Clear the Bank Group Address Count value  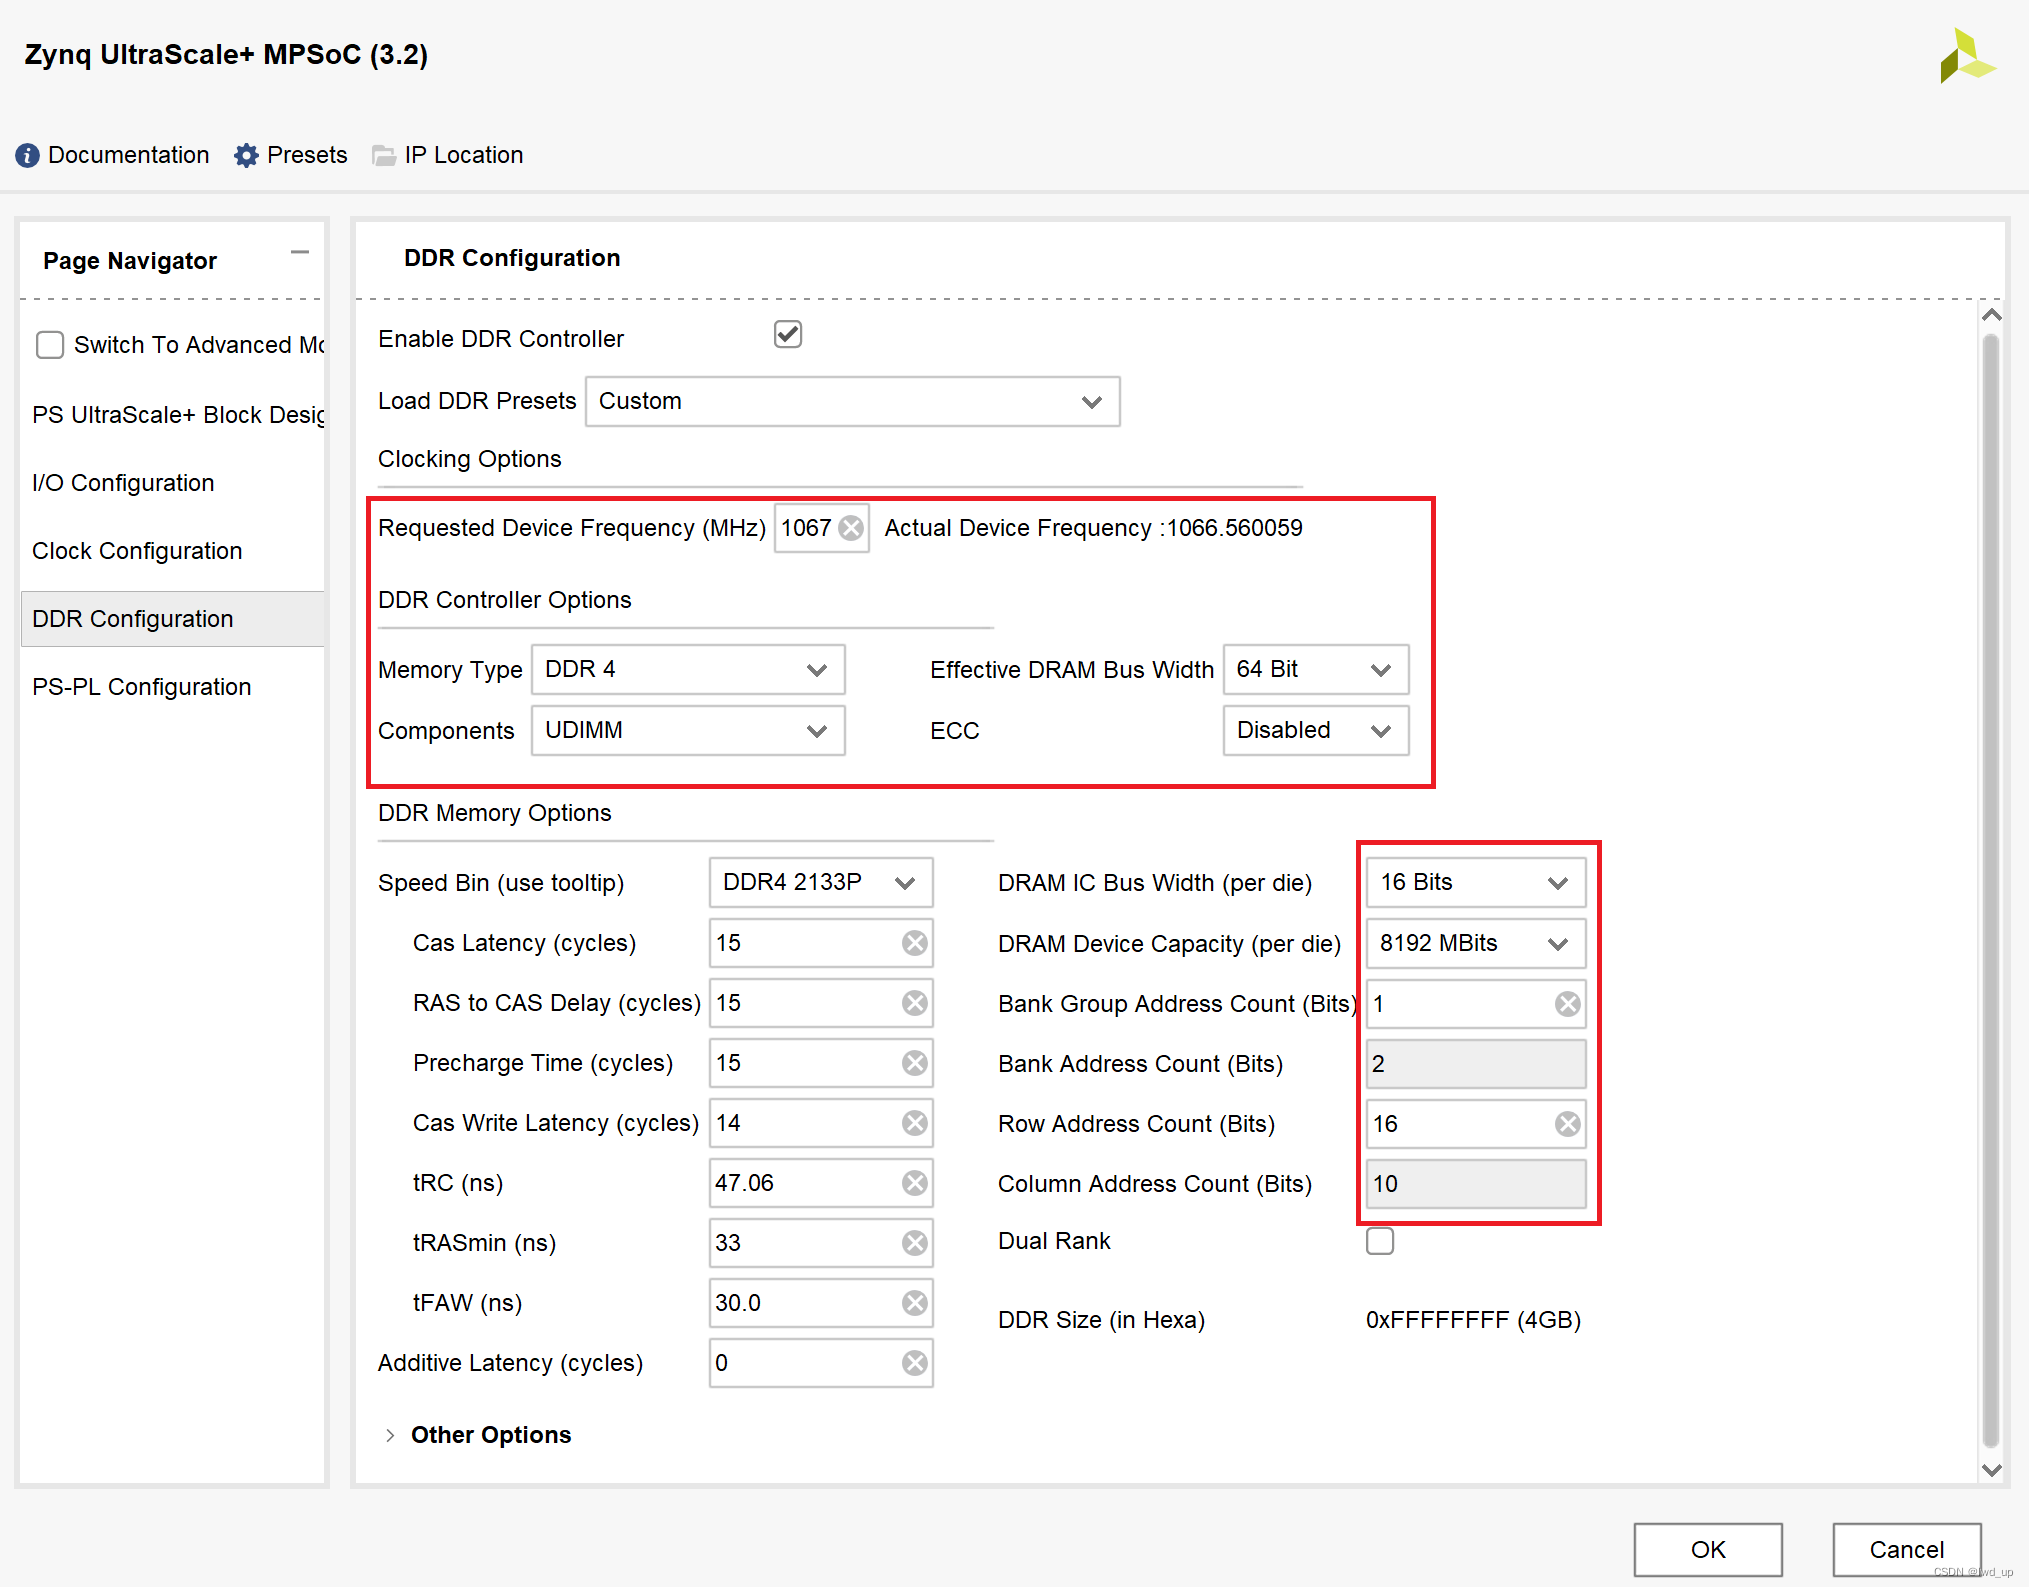1567,1004
